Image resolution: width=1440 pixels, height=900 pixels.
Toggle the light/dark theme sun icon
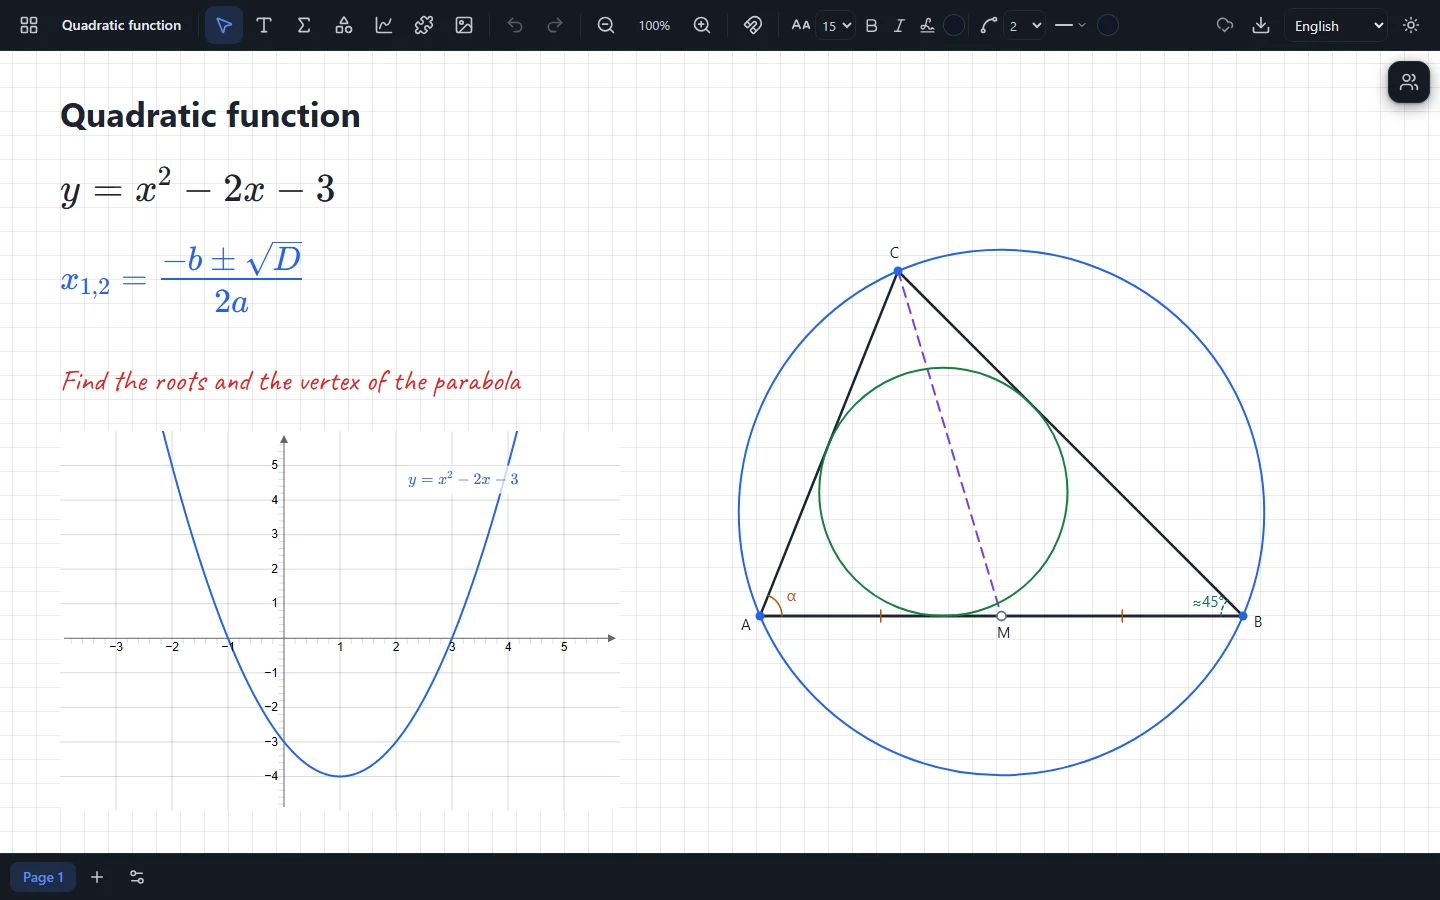point(1412,25)
